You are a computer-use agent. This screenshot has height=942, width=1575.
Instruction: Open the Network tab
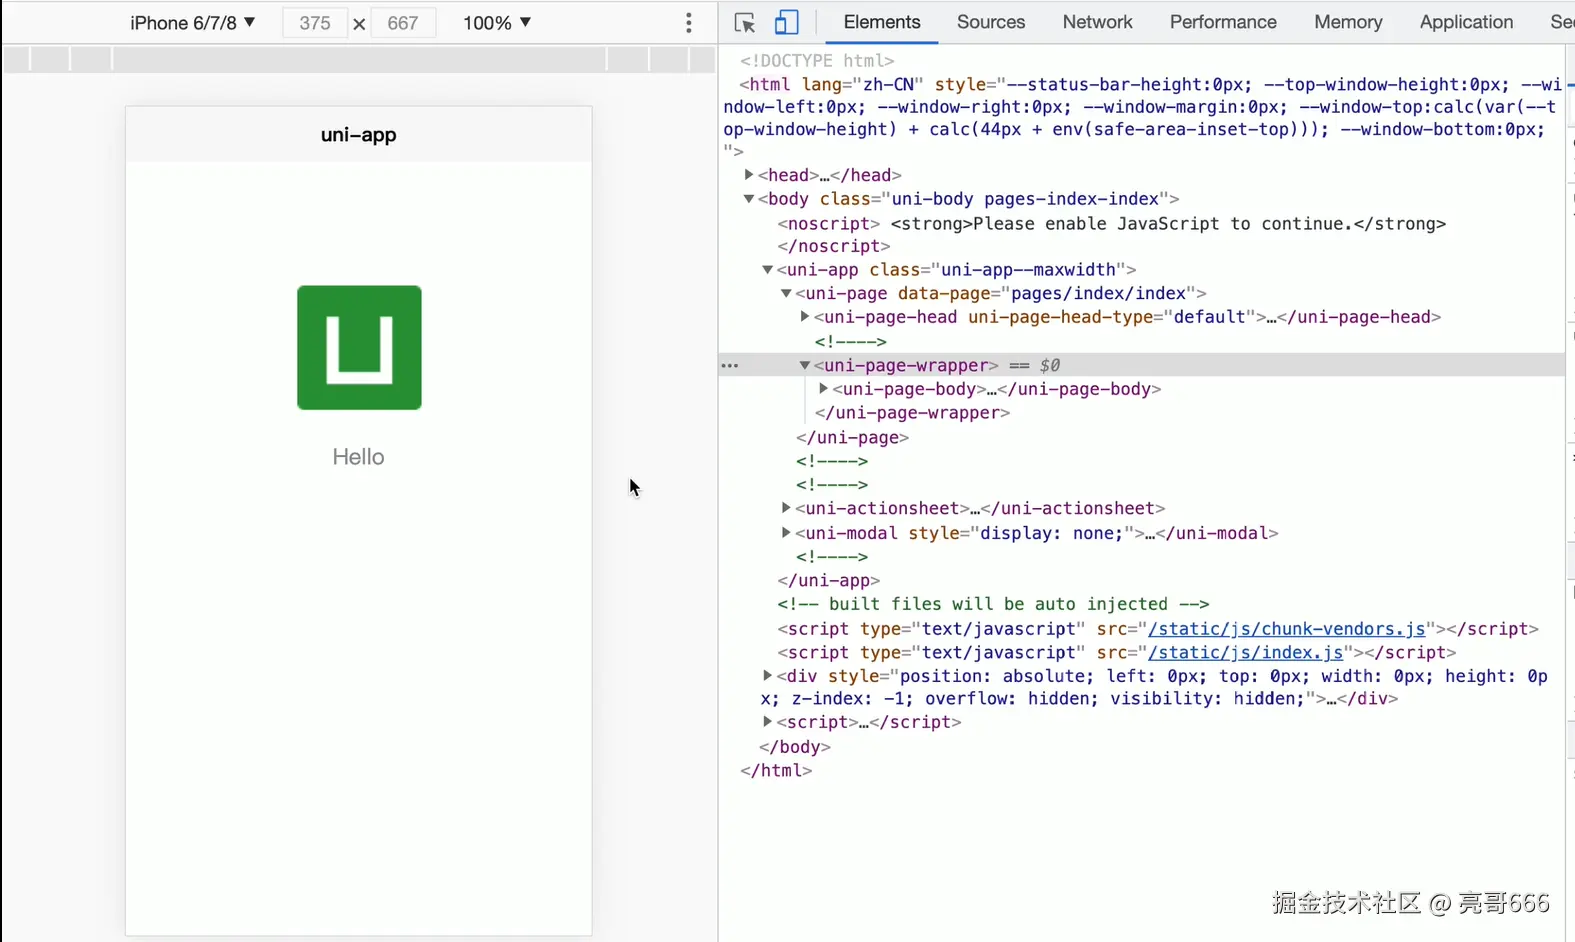pos(1097,22)
